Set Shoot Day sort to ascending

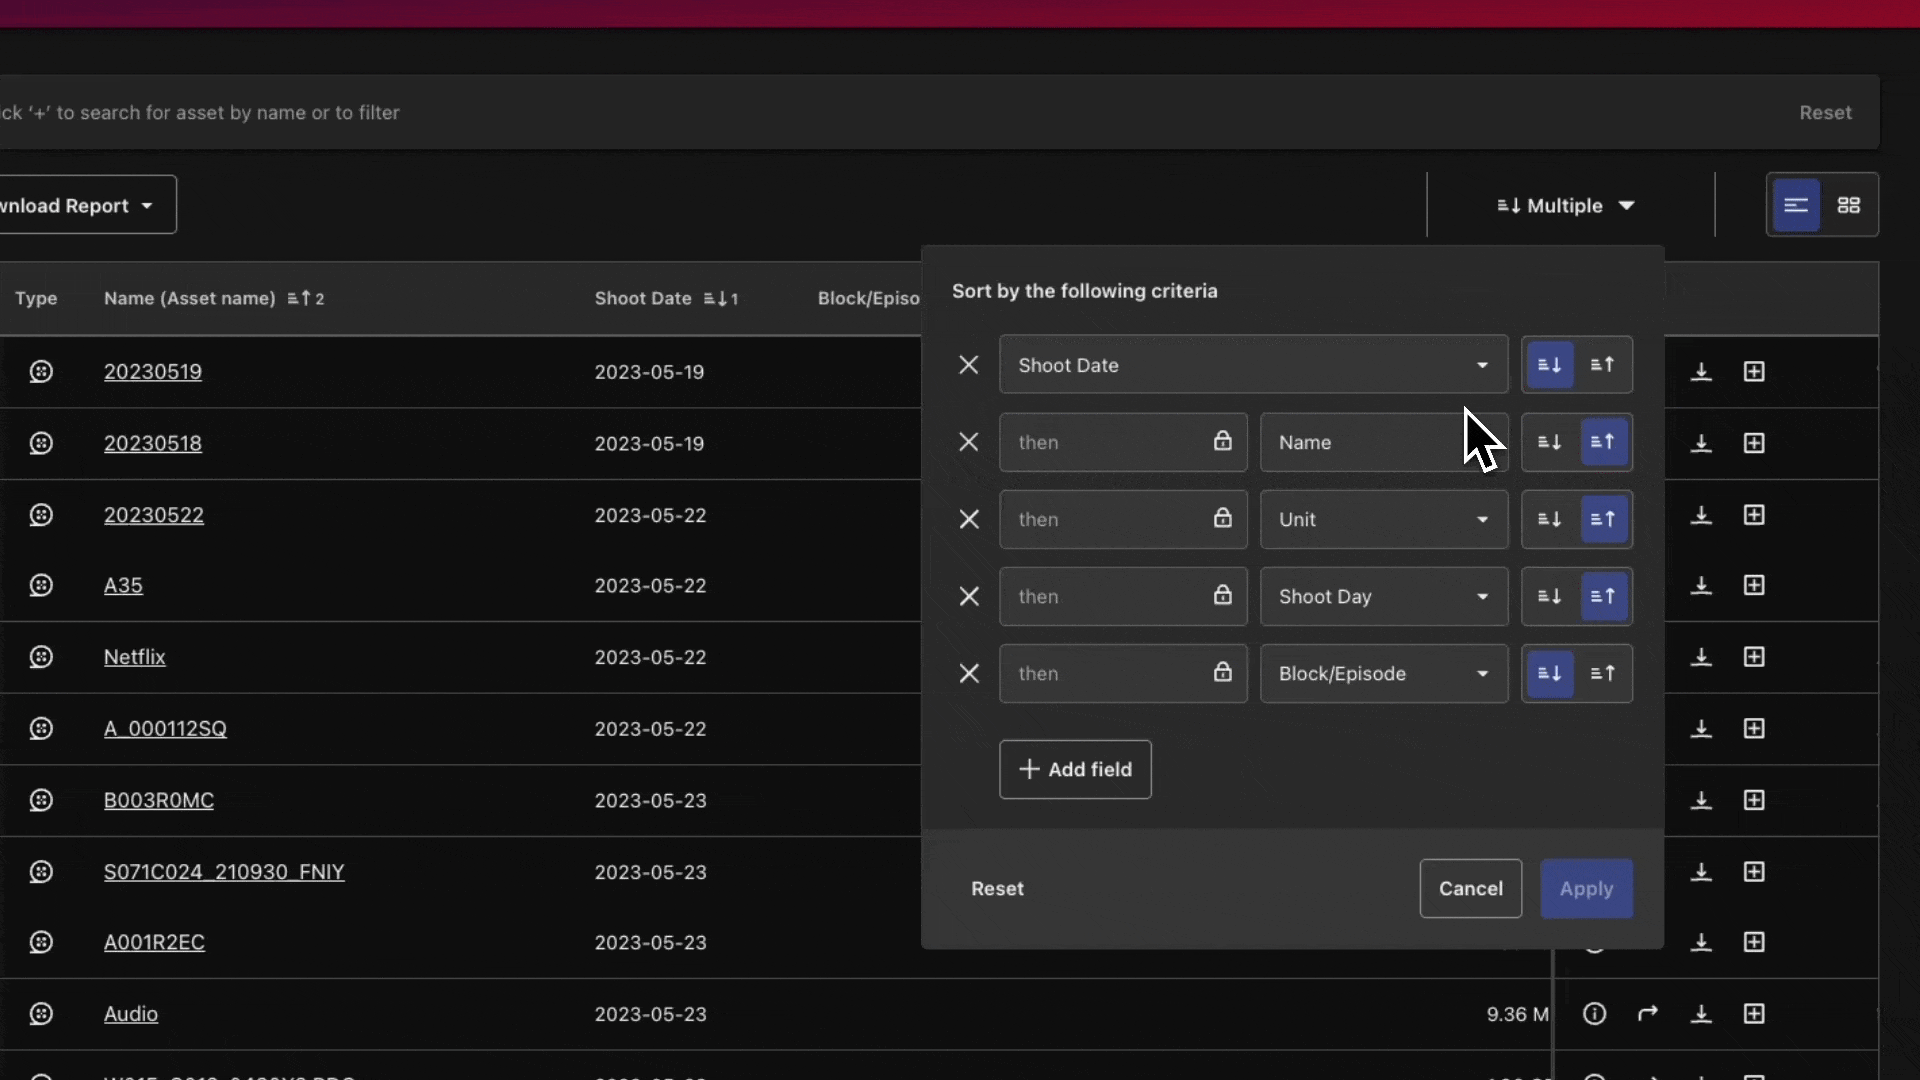pos(1603,596)
